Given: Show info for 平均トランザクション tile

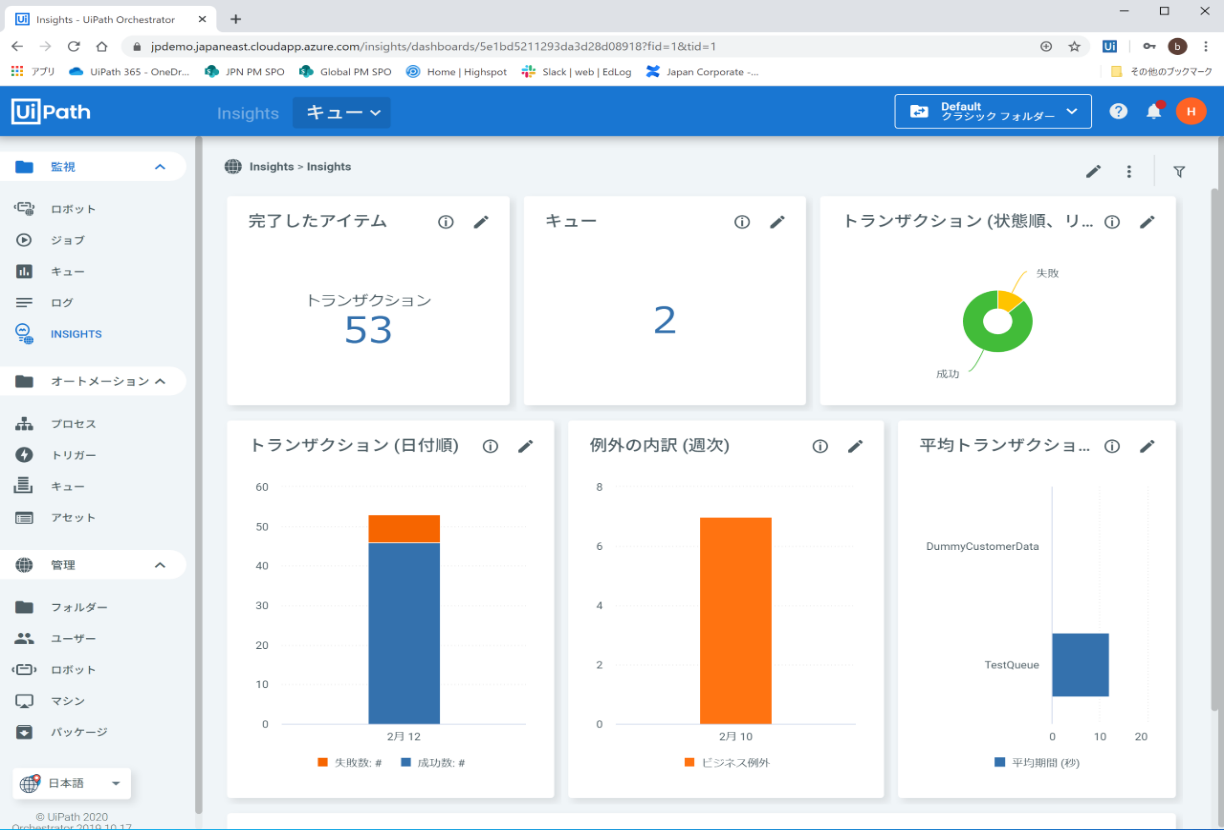Looking at the screenshot, I should (x=1112, y=446).
